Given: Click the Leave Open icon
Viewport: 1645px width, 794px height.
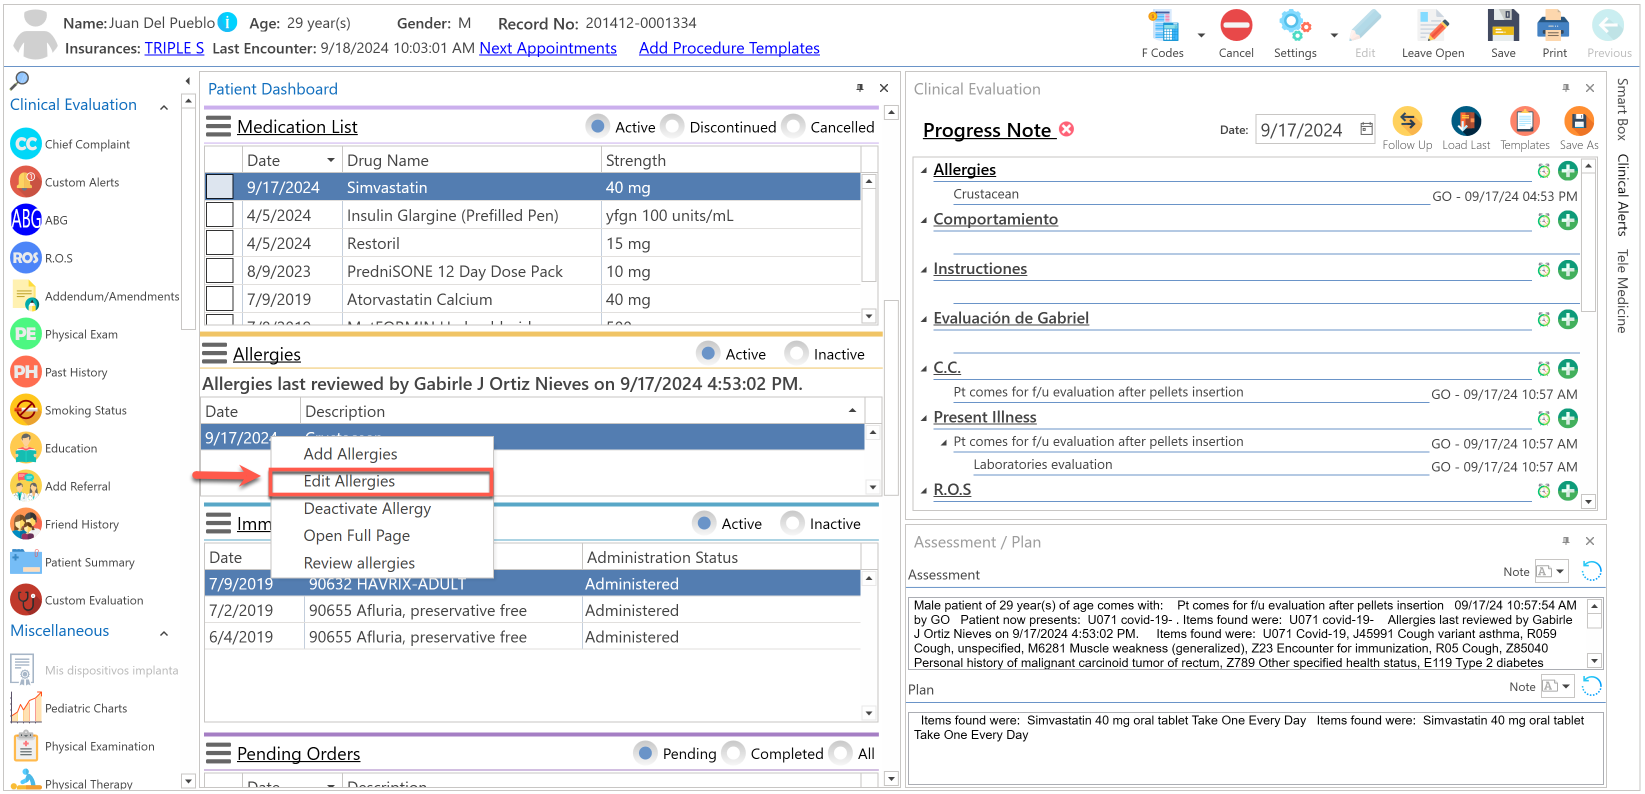Looking at the screenshot, I should (1432, 26).
